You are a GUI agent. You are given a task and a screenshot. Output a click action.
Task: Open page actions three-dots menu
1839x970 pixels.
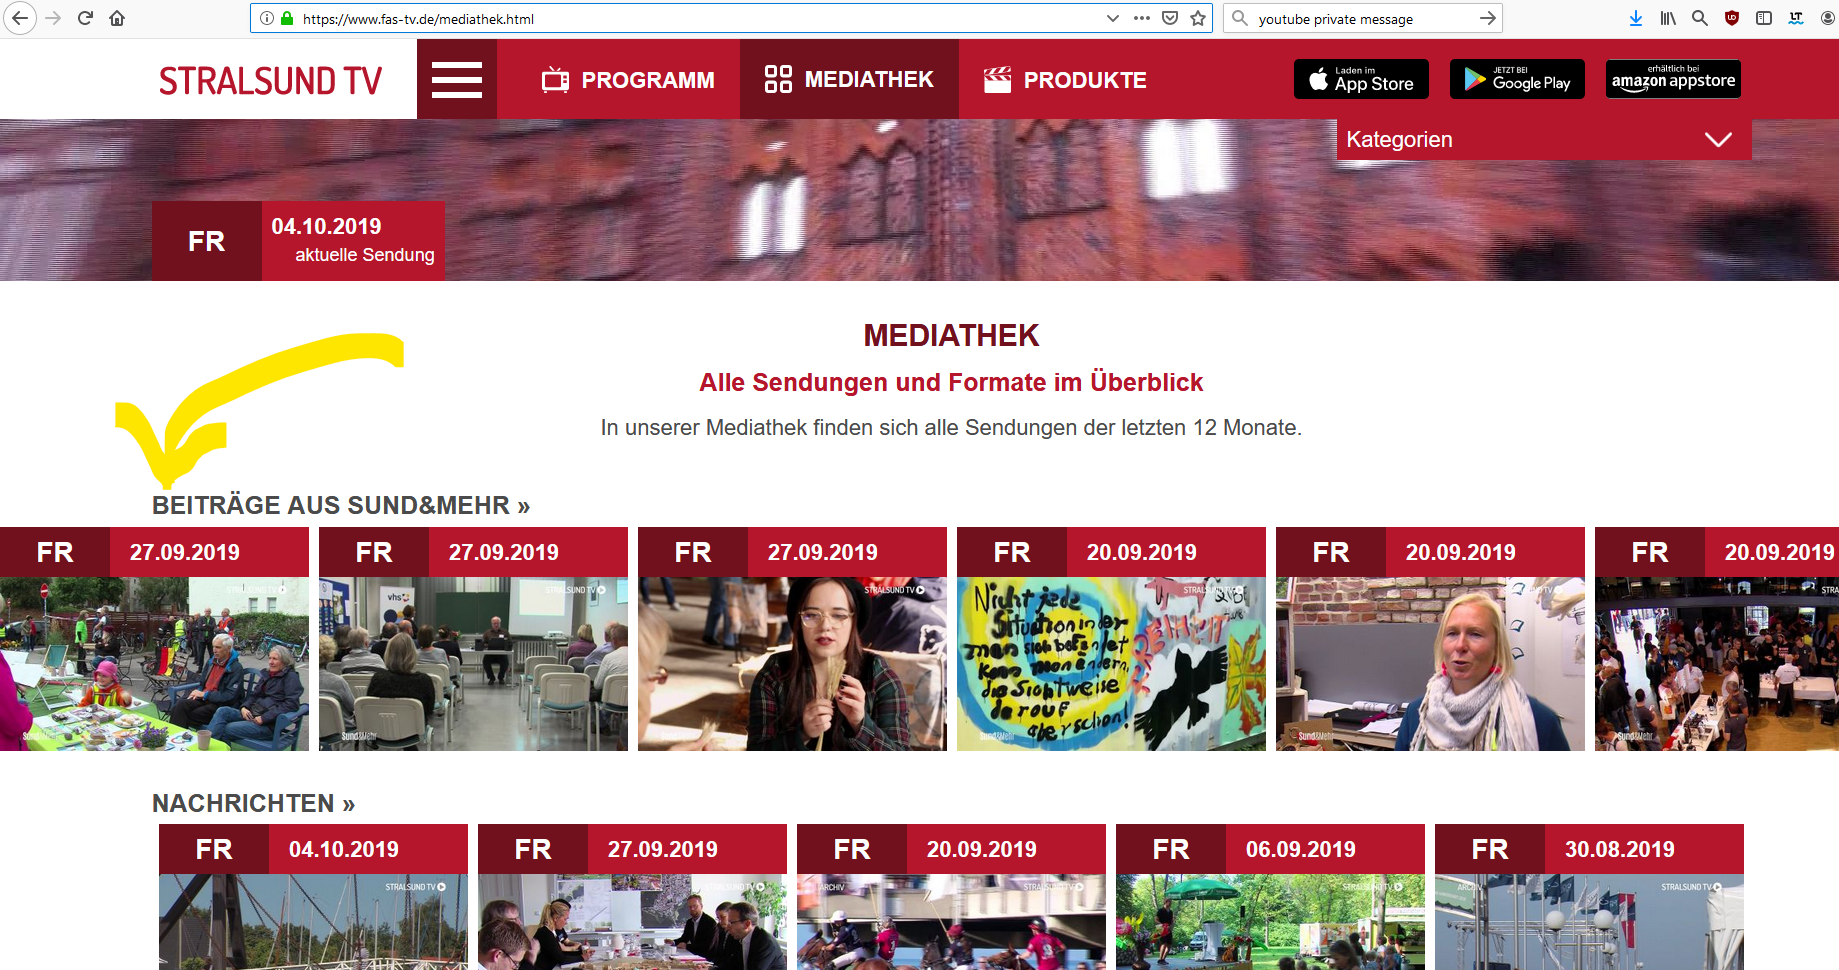click(x=1142, y=18)
